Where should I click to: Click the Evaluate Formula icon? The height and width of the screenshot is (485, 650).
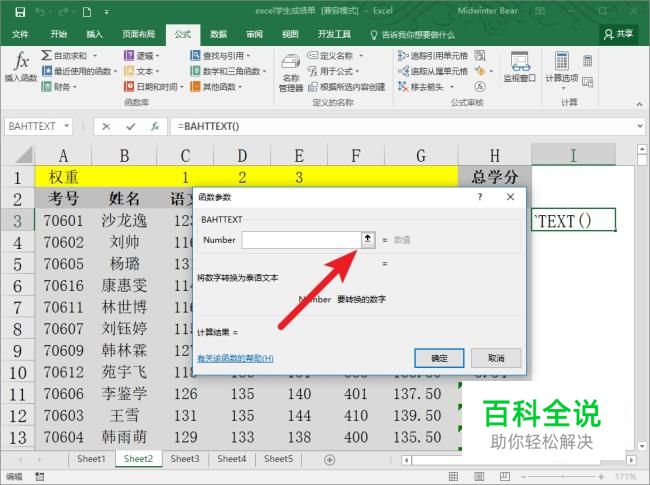[x=480, y=87]
